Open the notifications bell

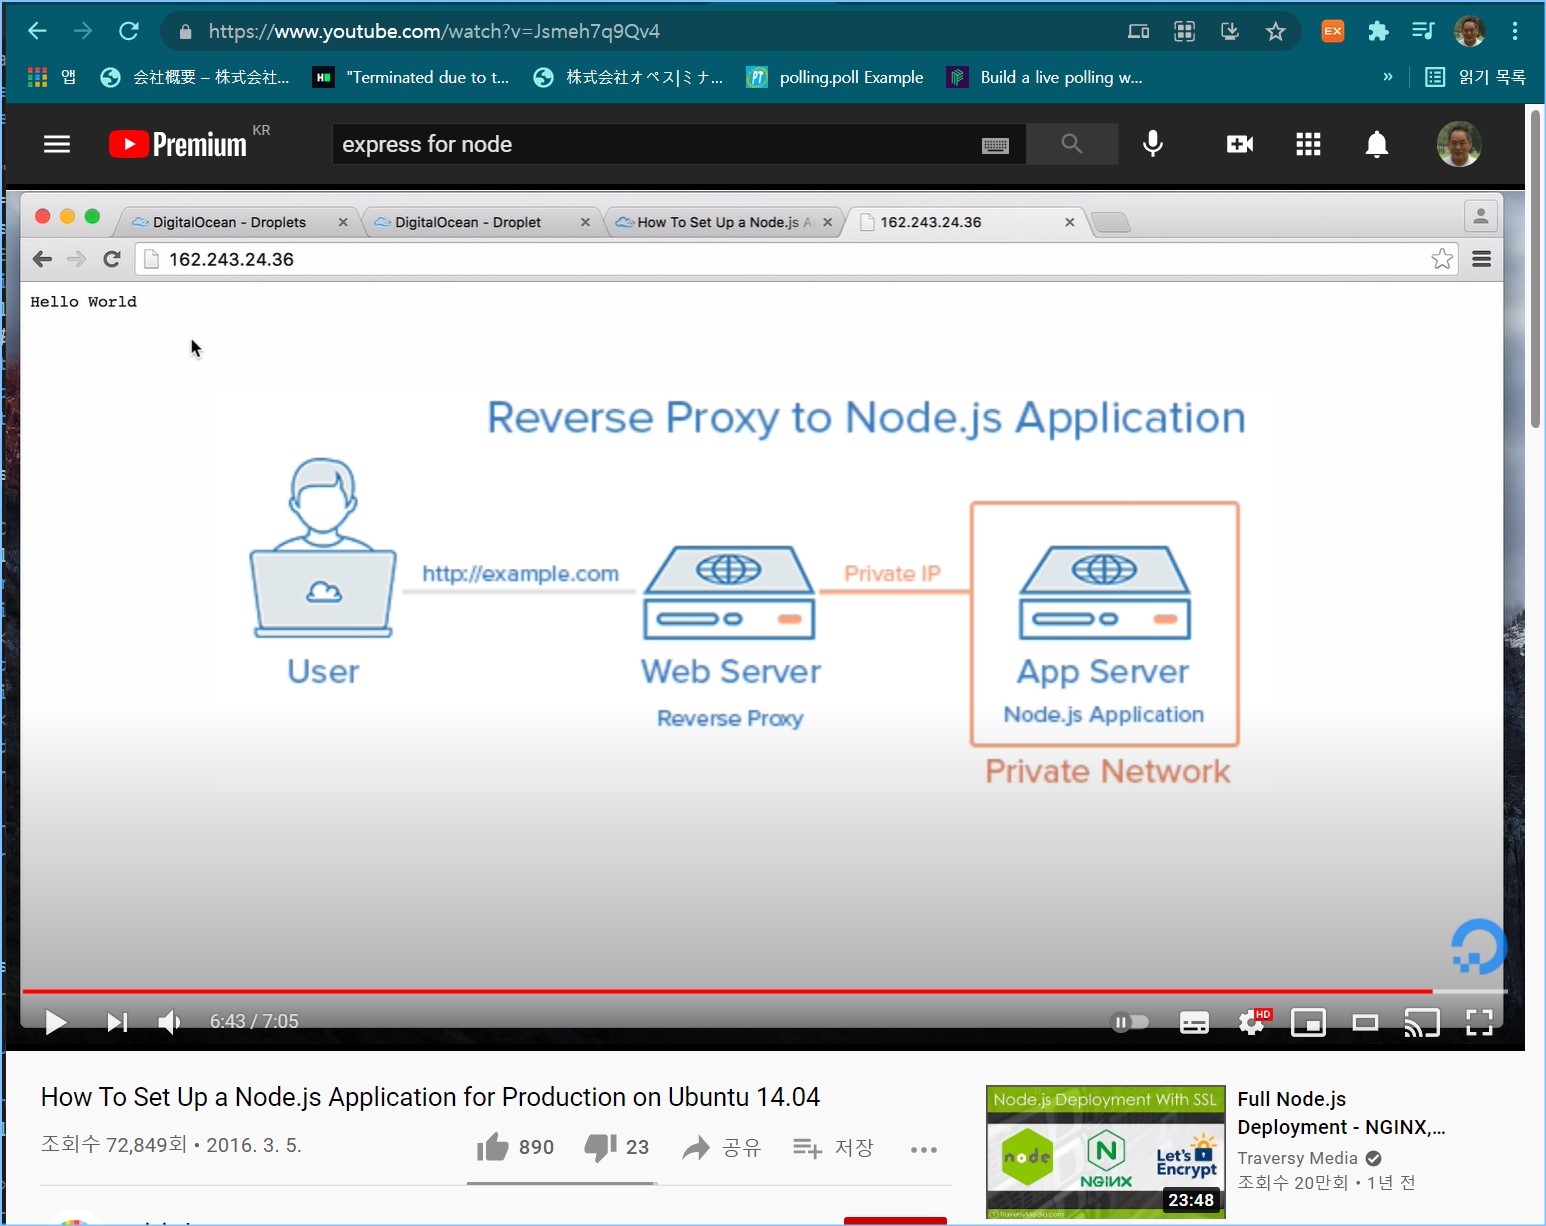1377,144
